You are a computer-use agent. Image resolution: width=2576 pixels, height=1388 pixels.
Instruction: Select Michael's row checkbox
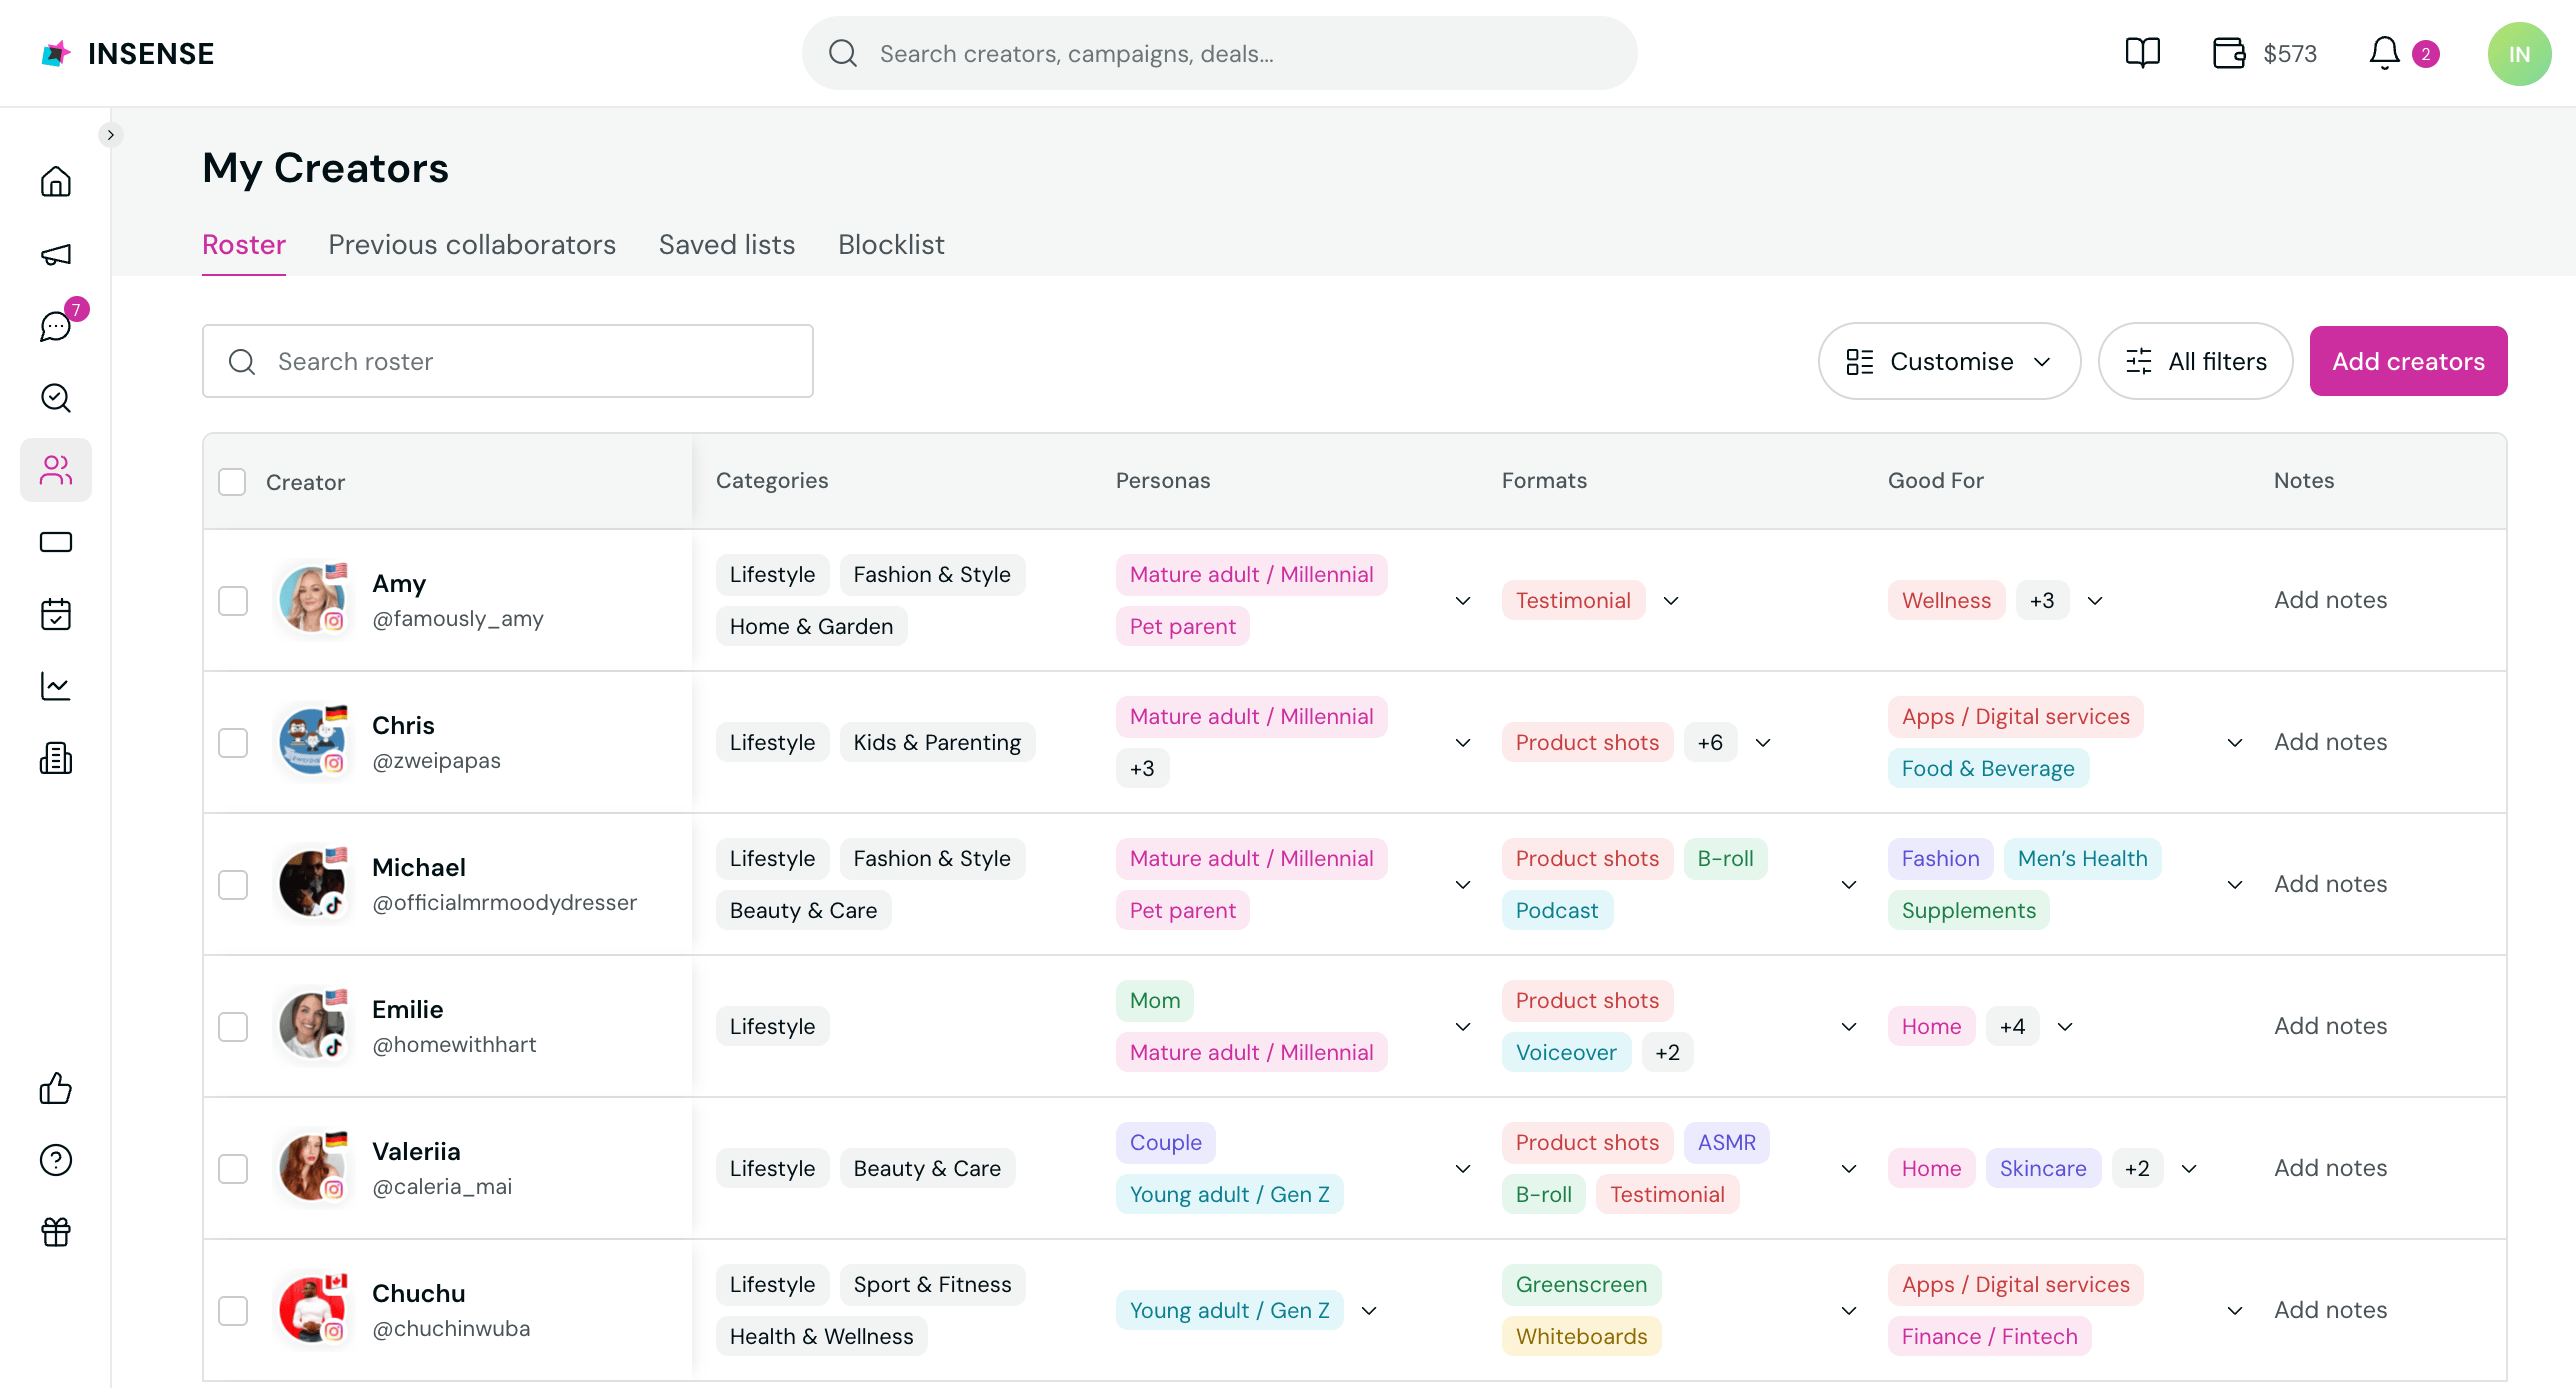tap(233, 885)
